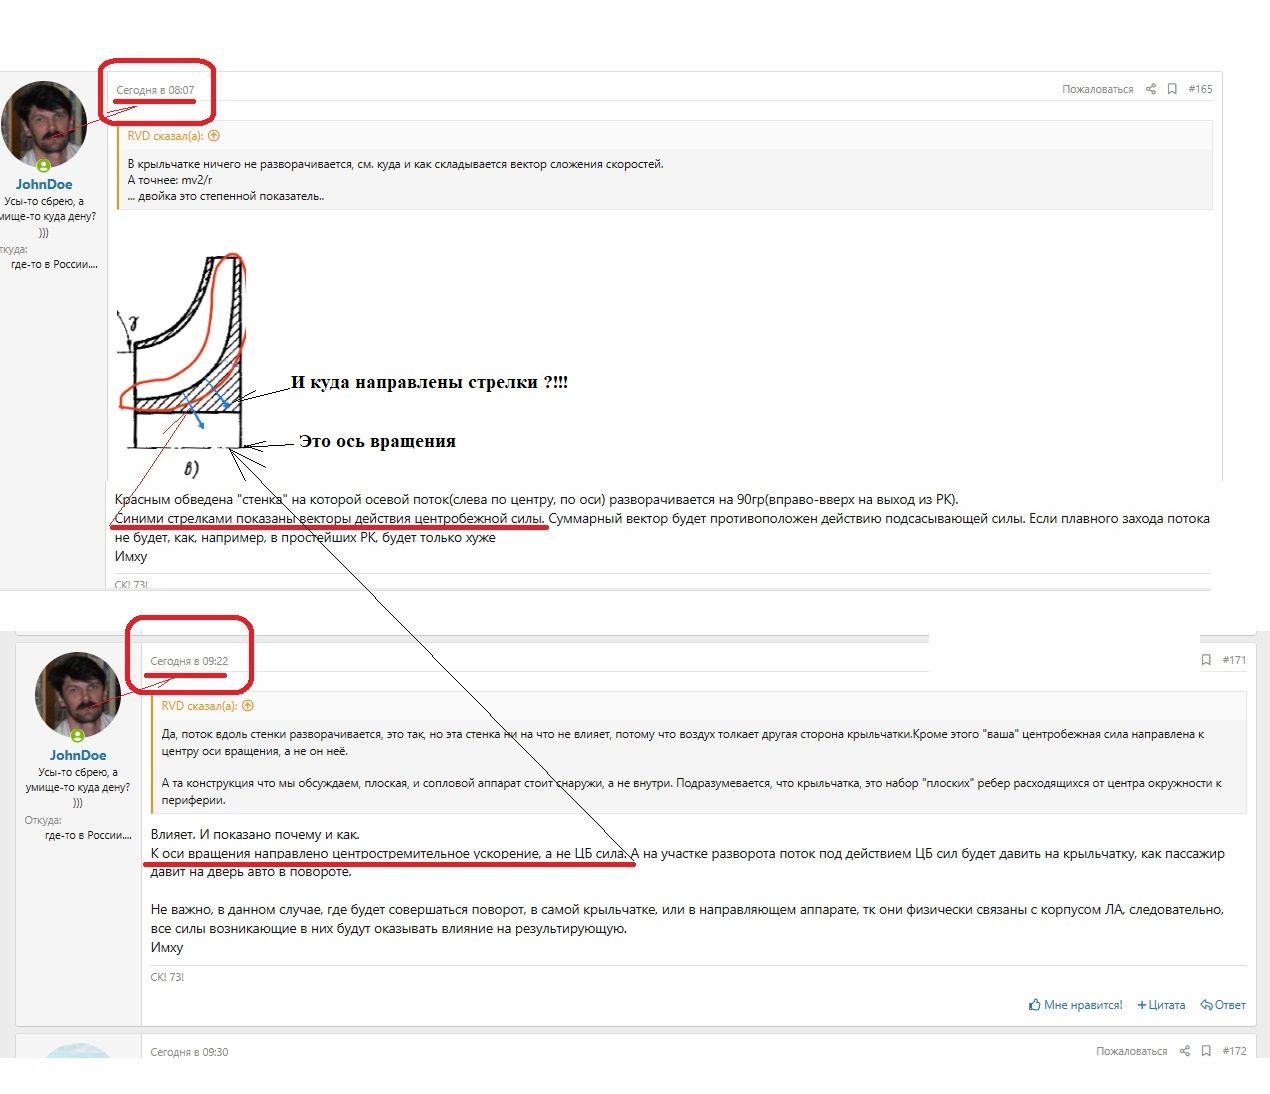Click the share icon on post #165
Viewport: 1270px width, 1094px height.
(1151, 89)
